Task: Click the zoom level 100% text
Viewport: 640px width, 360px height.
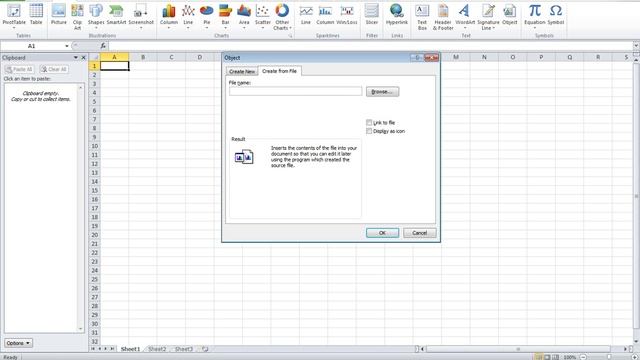Action: click(x=570, y=357)
